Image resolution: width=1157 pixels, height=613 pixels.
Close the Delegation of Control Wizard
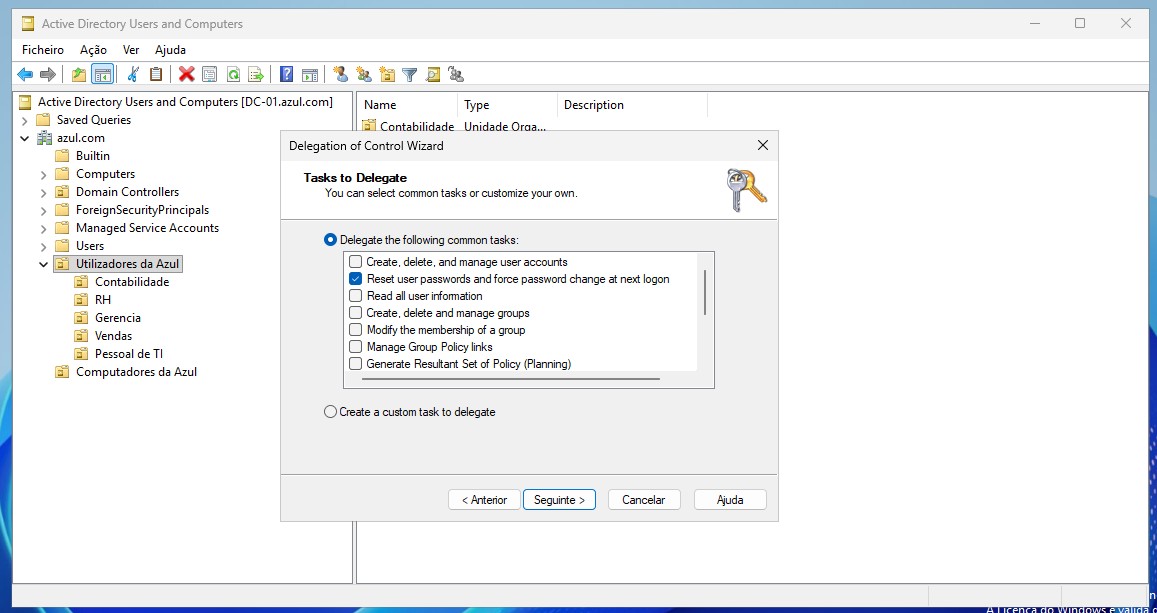pyautogui.click(x=763, y=145)
